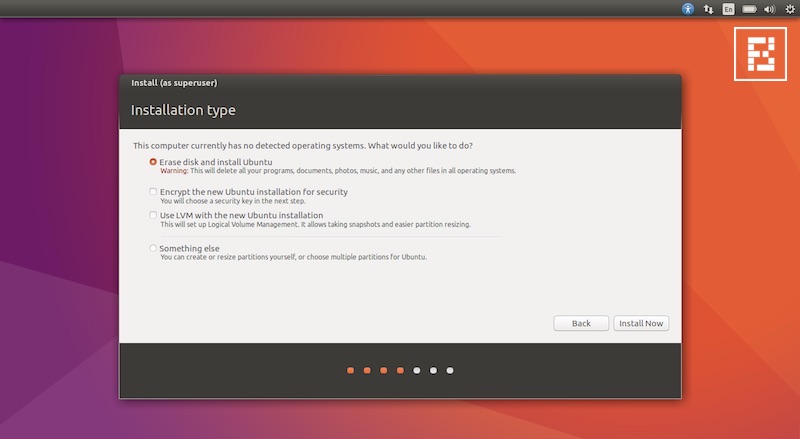800x439 pixels.
Task: Click the last white progress dot
Action: 450,370
